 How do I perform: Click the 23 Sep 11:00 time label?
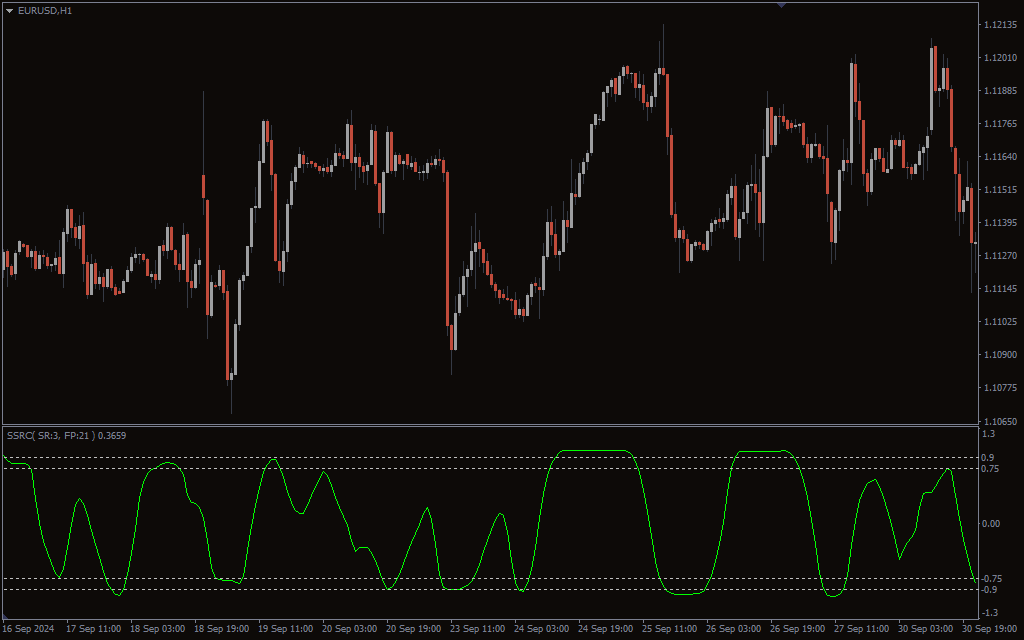click(x=478, y=629)
